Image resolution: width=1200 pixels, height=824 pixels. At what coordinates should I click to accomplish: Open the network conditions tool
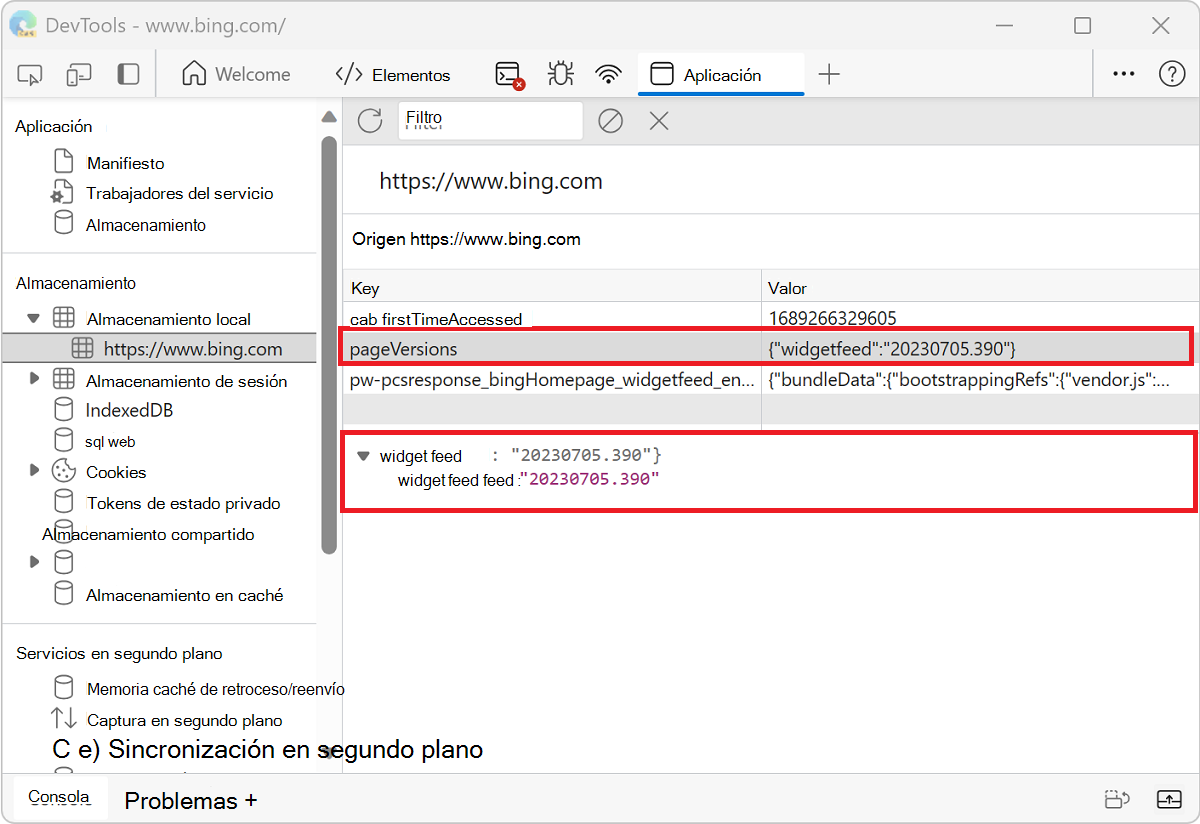click(608, 73)
